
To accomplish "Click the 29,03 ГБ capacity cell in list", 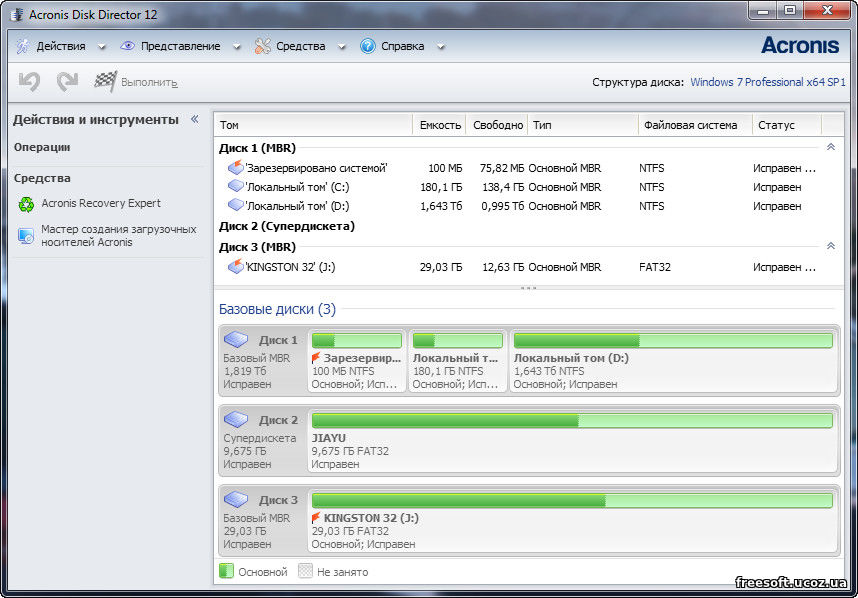I will tap(441, 267).
